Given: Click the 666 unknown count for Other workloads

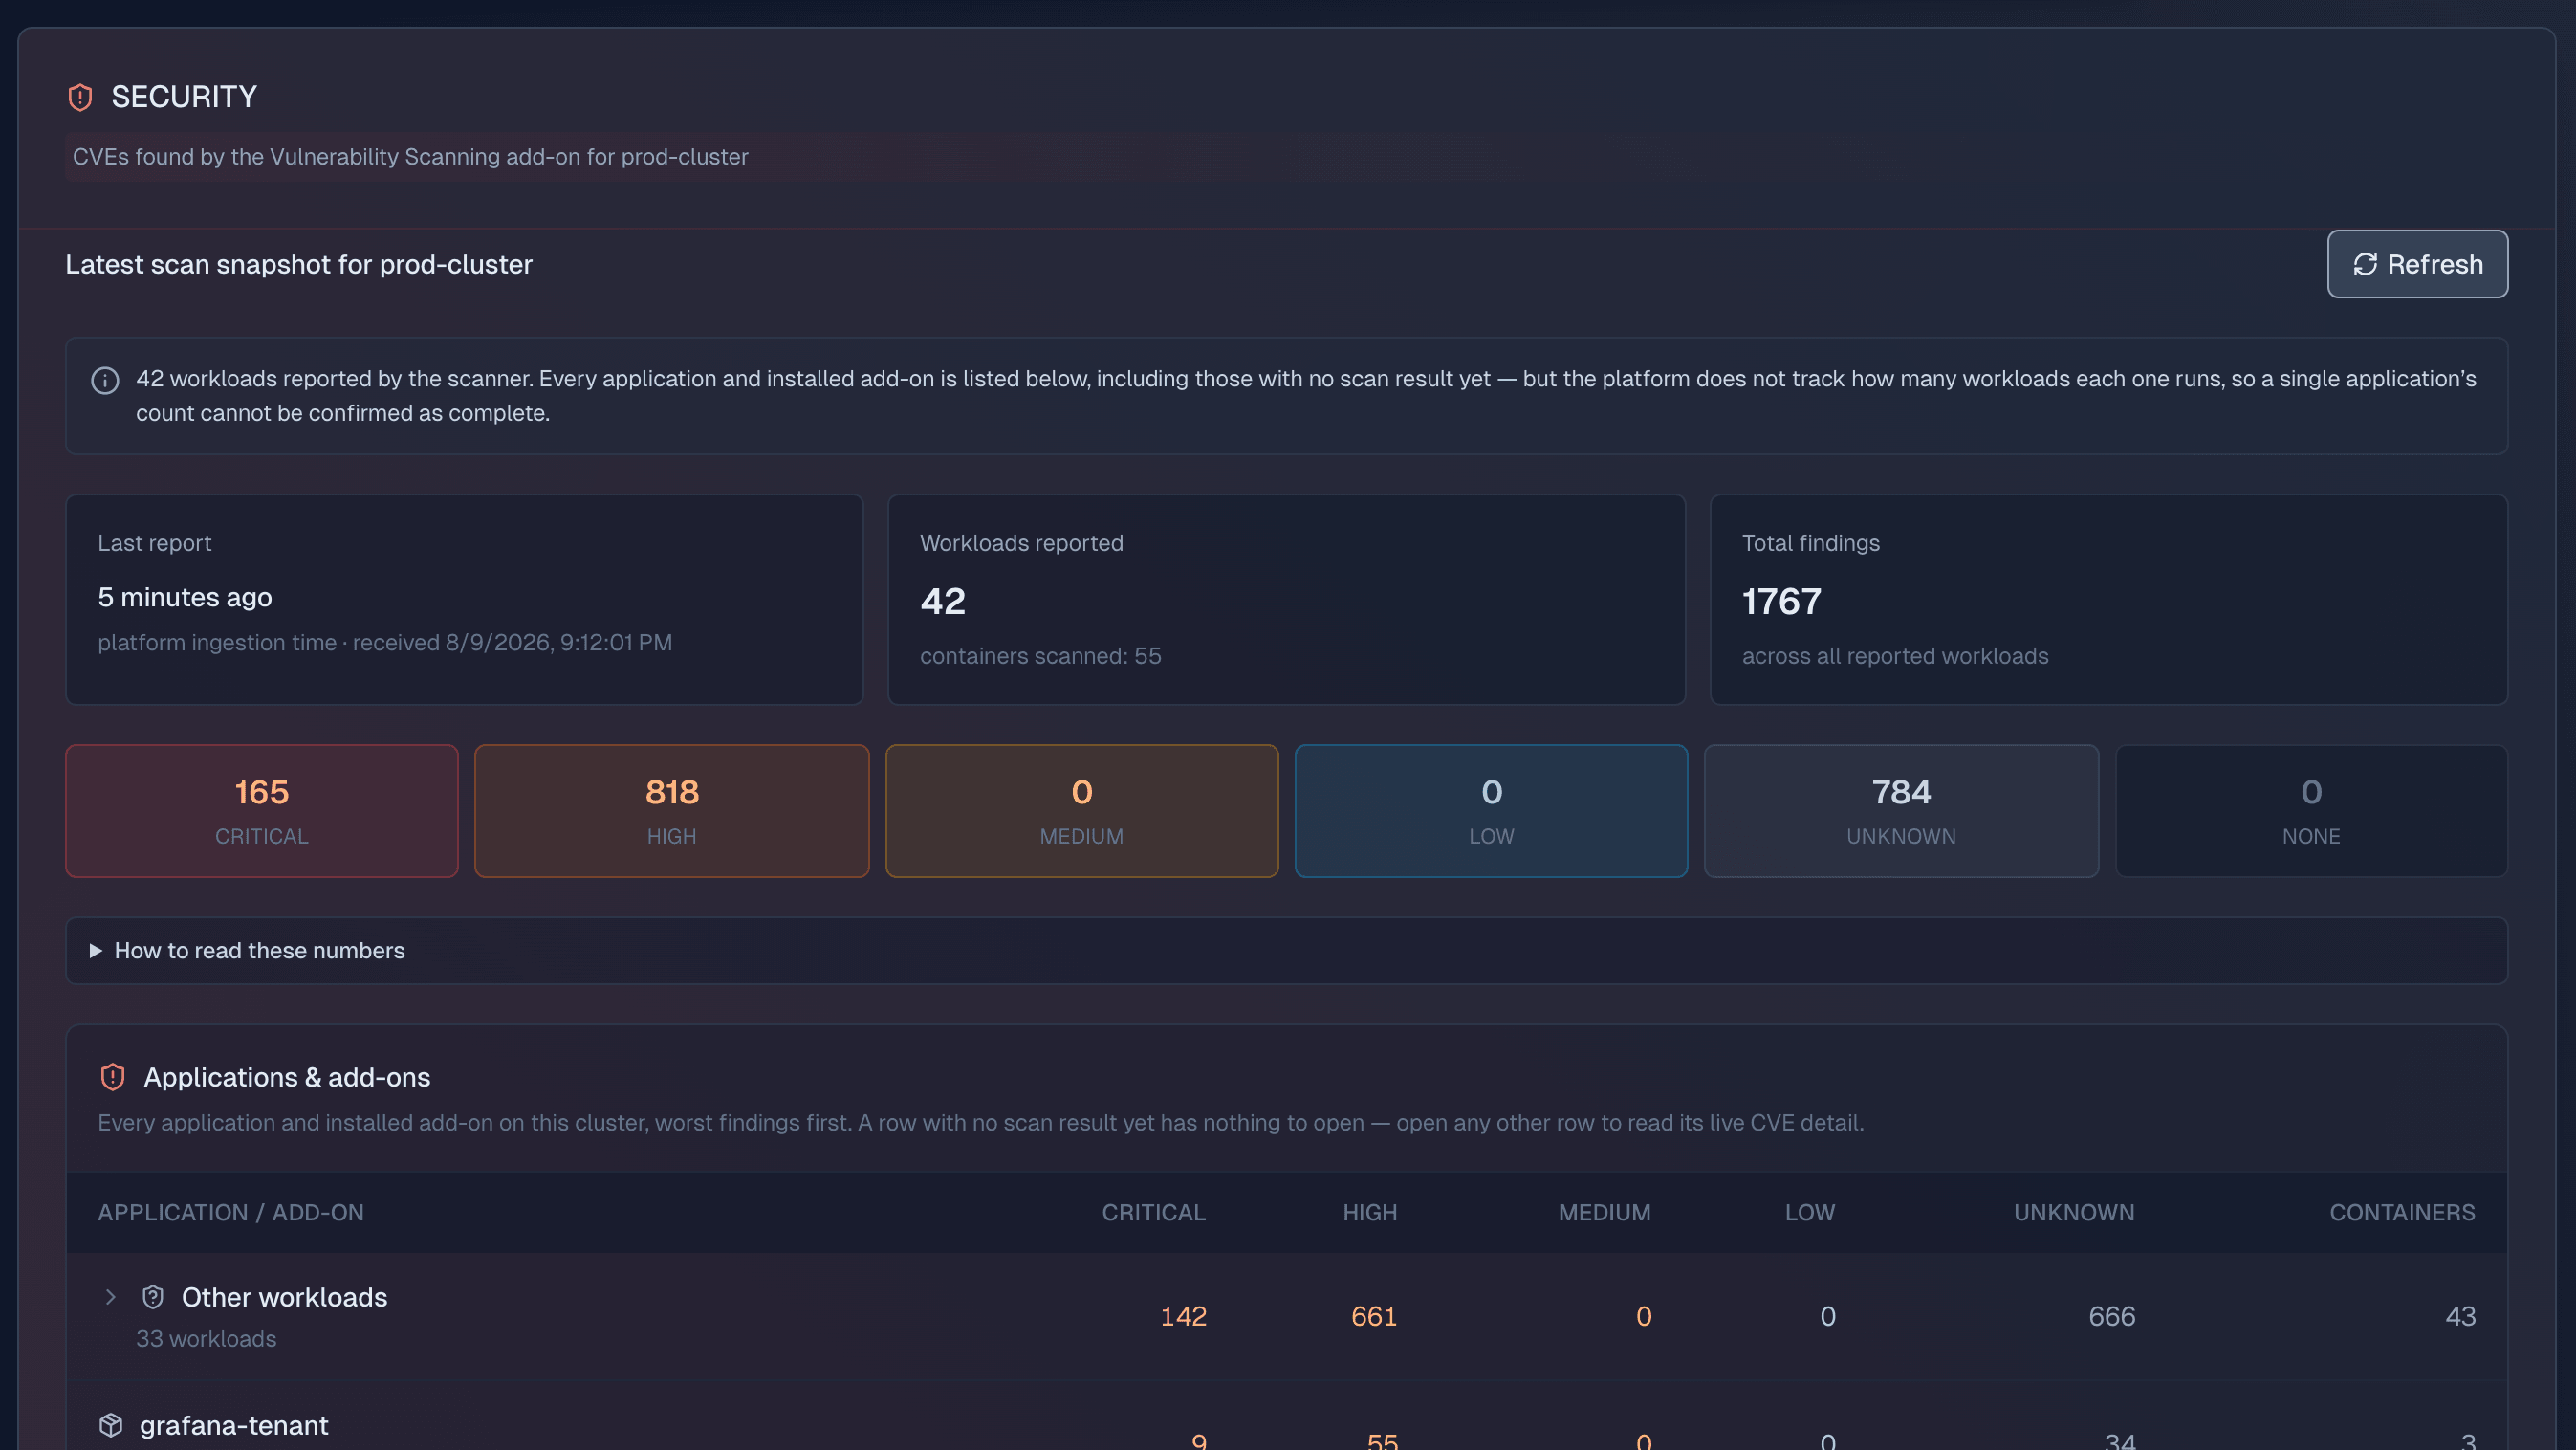Looking at the screenshot, I should click(2112, 1316).
